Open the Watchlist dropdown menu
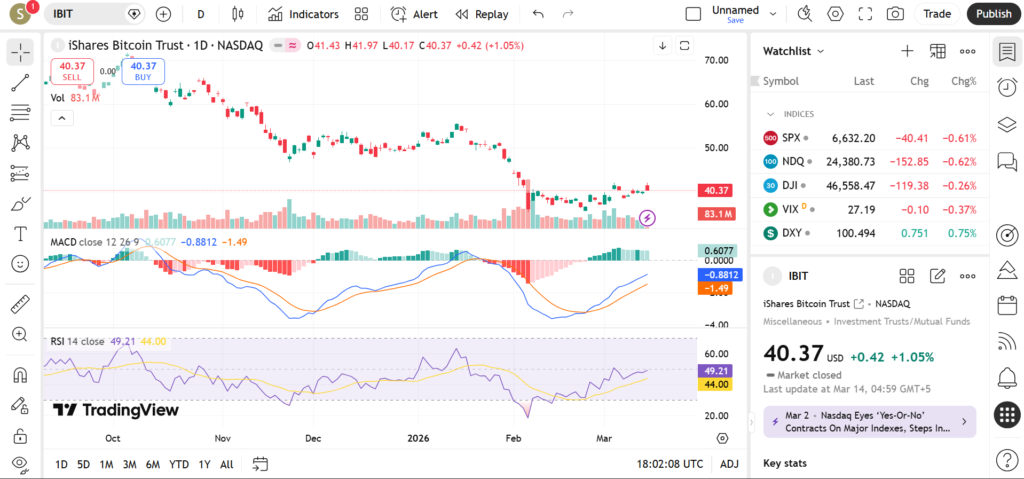 (x=794, y=51)
